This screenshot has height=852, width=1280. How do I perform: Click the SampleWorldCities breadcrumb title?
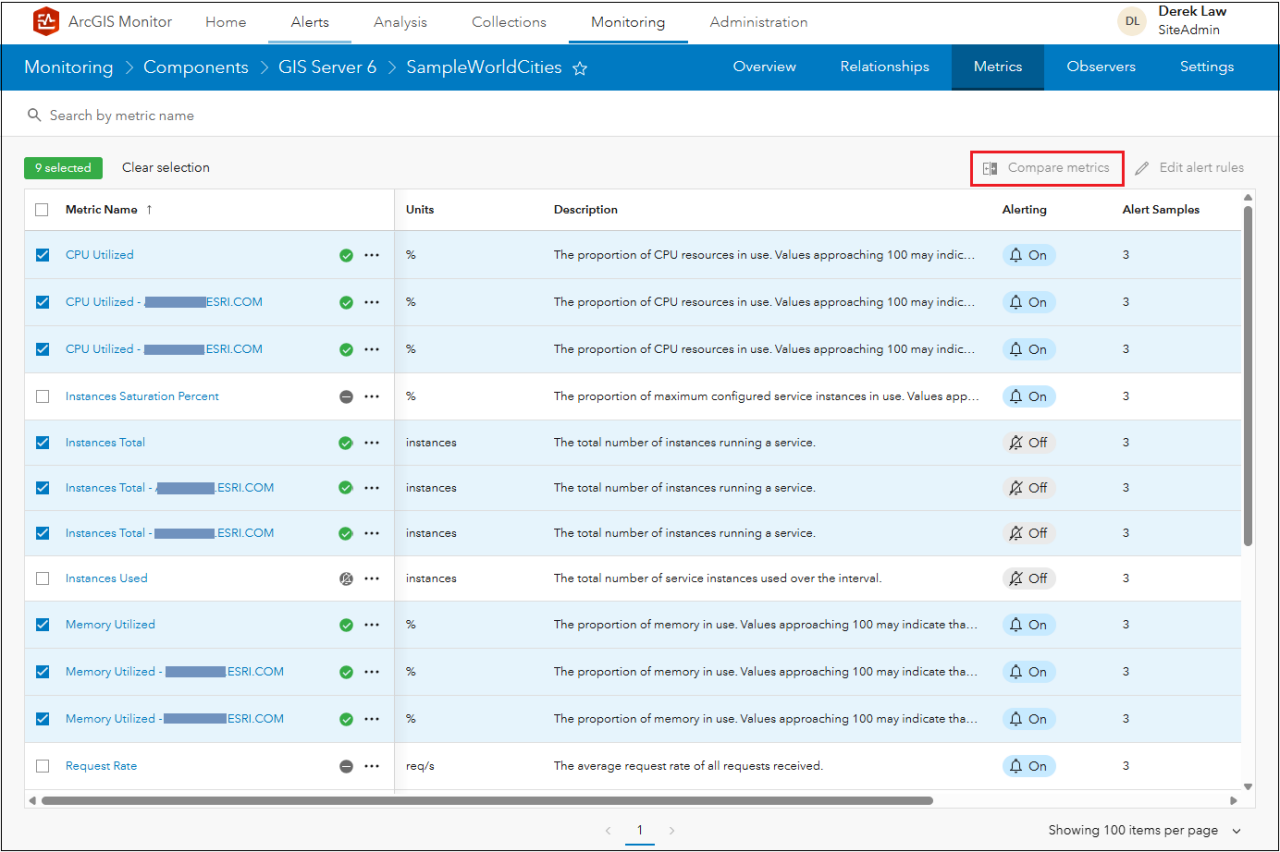pyautogui.click(x=484, y=68)
